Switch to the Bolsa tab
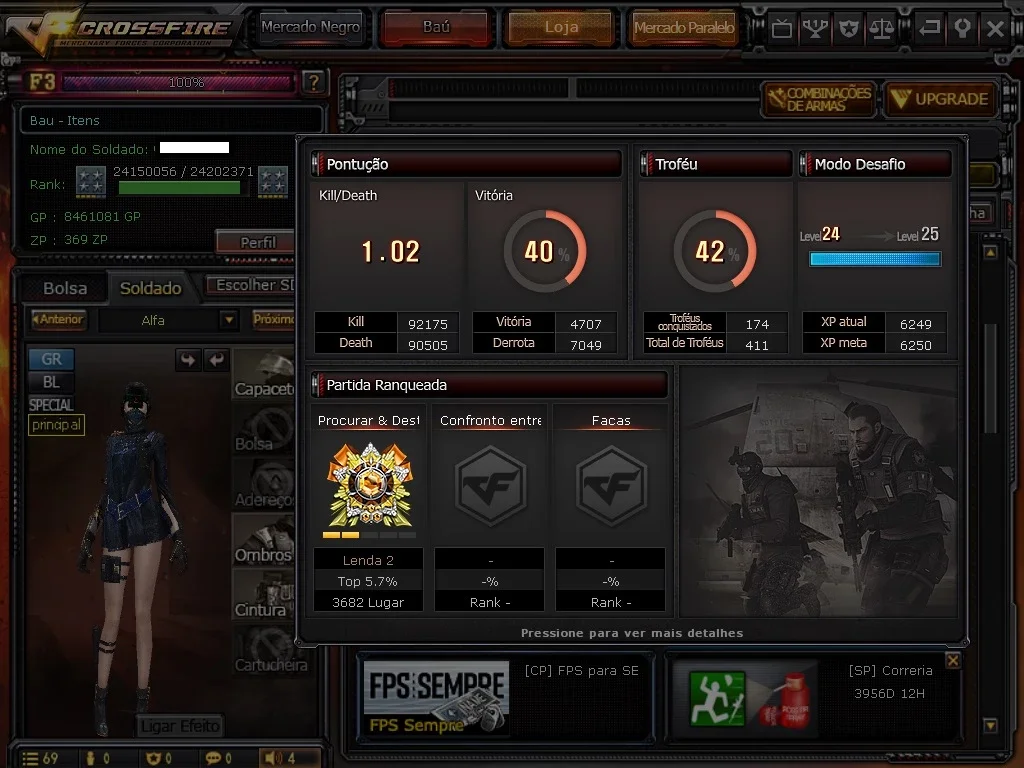 coord(65,288)
